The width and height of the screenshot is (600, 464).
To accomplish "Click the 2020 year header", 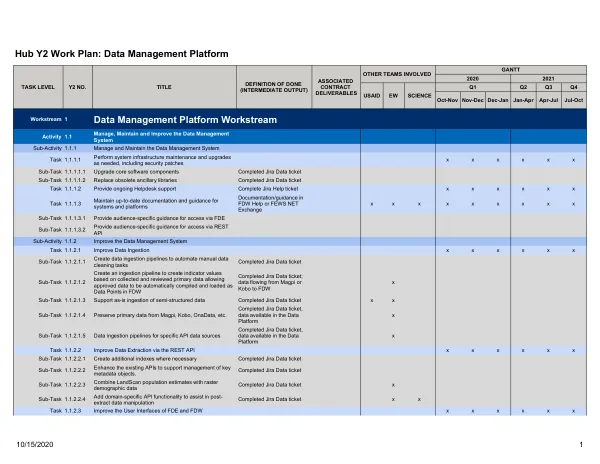I will pos(473,78).
